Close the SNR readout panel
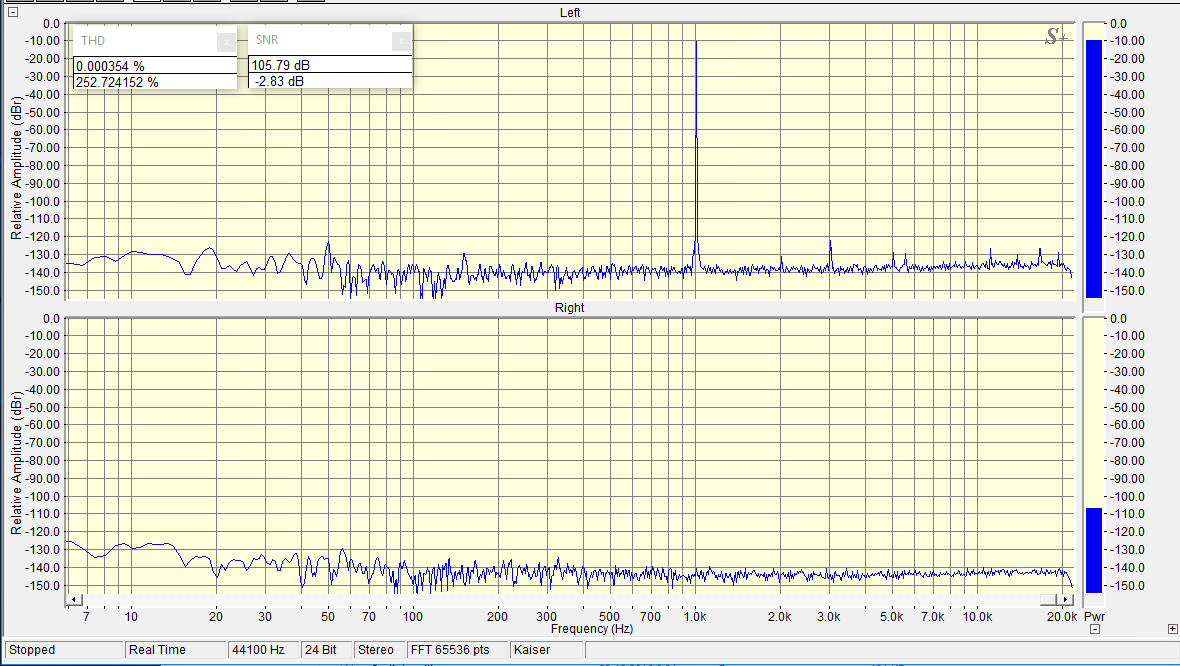 (x=401, y=41)
